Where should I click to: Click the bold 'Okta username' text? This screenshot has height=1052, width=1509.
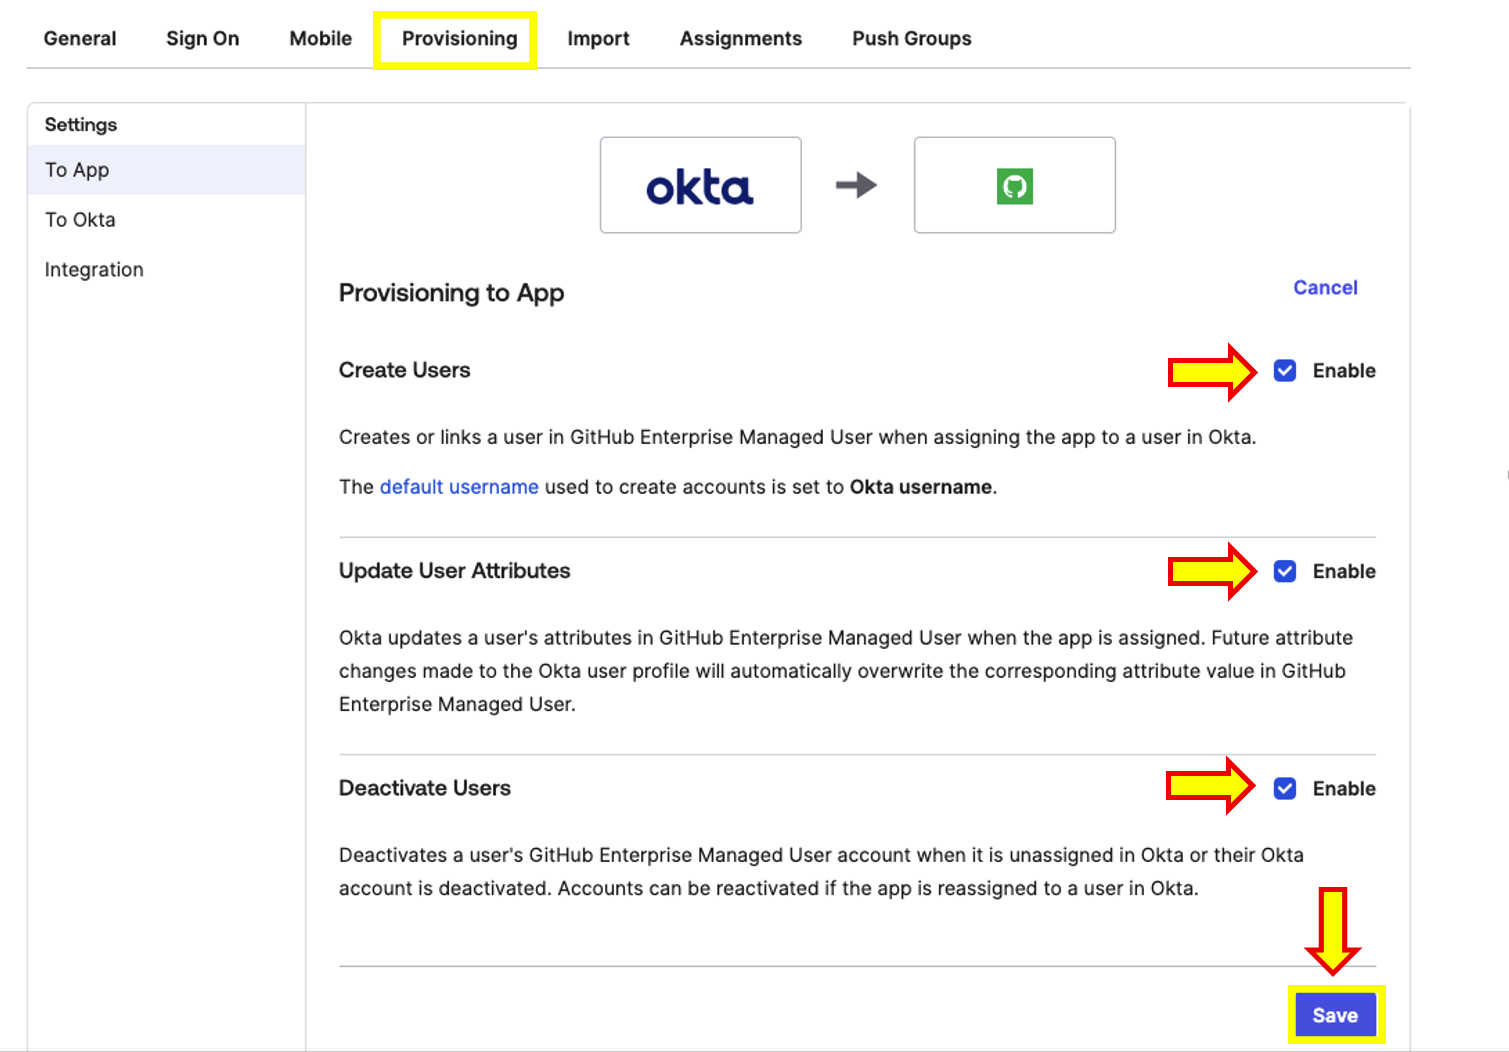point(921,487)
